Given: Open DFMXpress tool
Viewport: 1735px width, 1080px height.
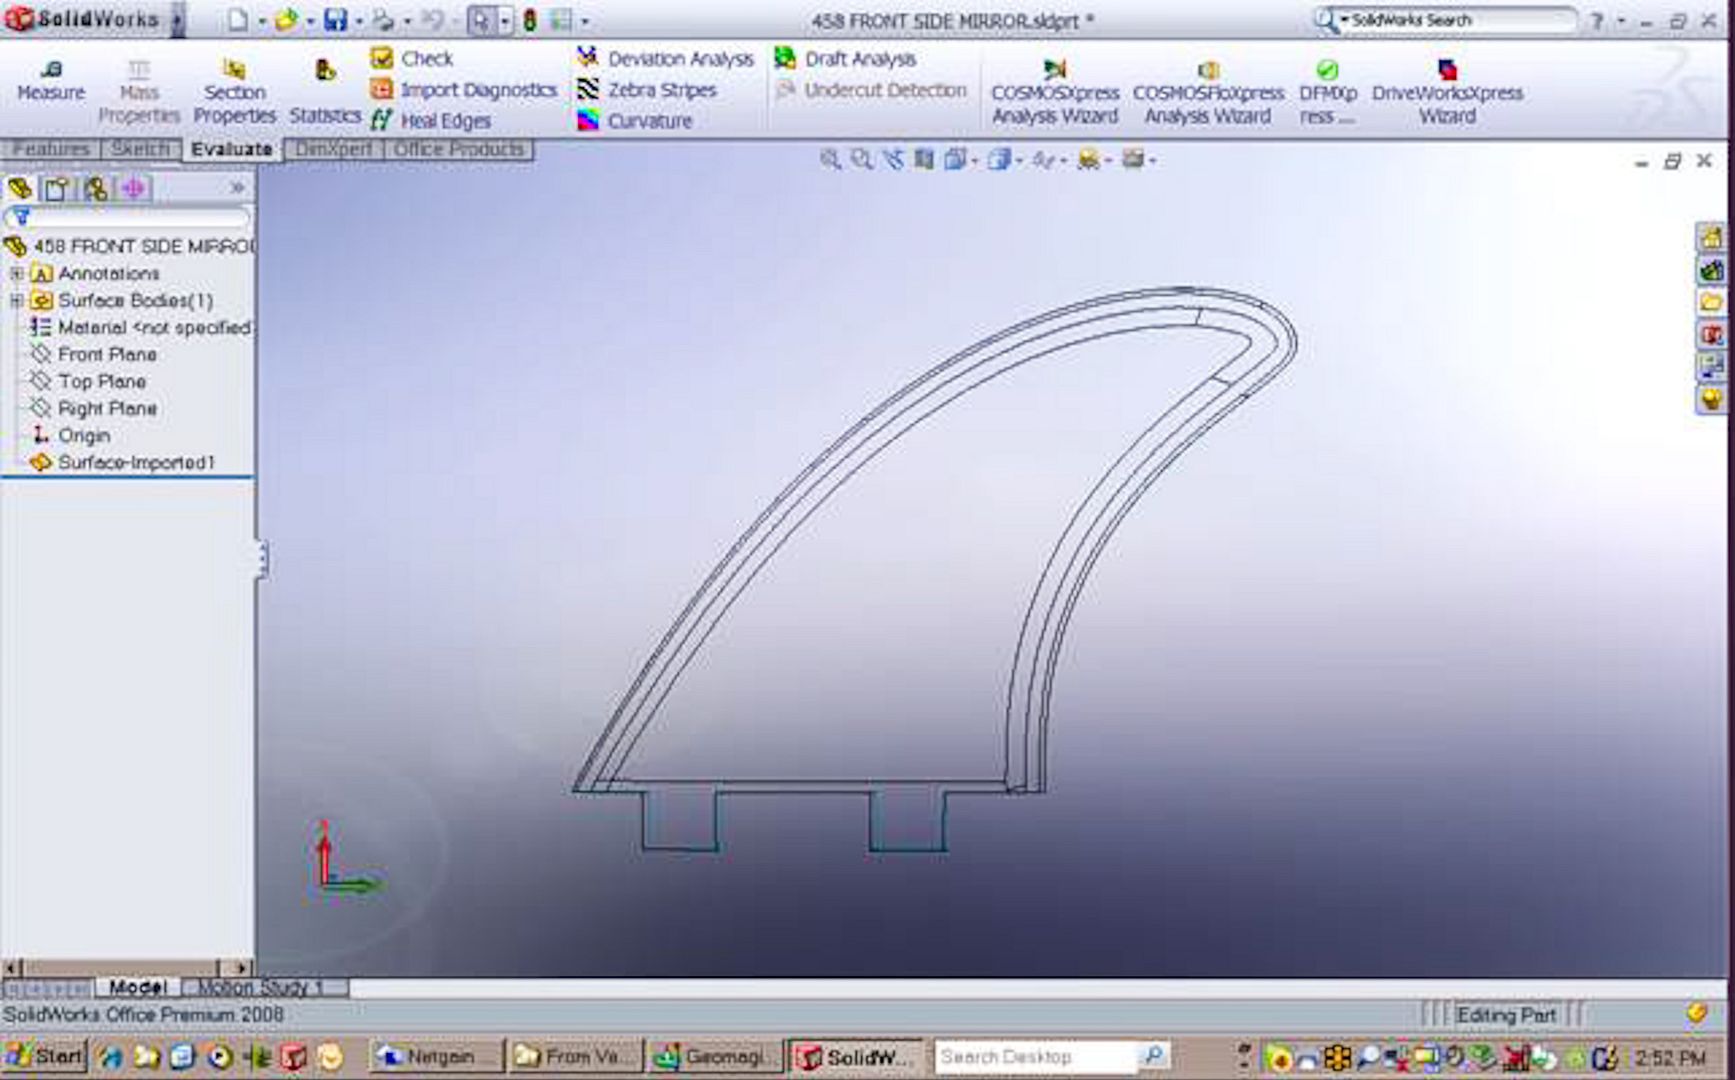Looking at the screenshot, I should click(1327, 92).
